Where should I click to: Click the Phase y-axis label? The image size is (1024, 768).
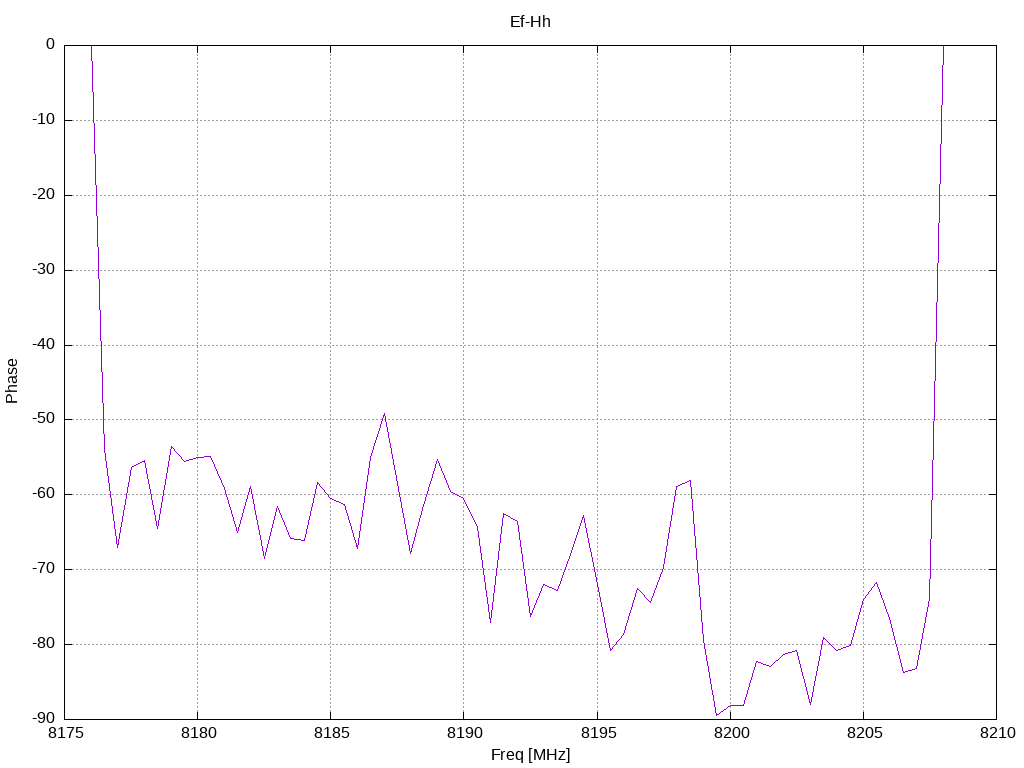click(11, 381)
